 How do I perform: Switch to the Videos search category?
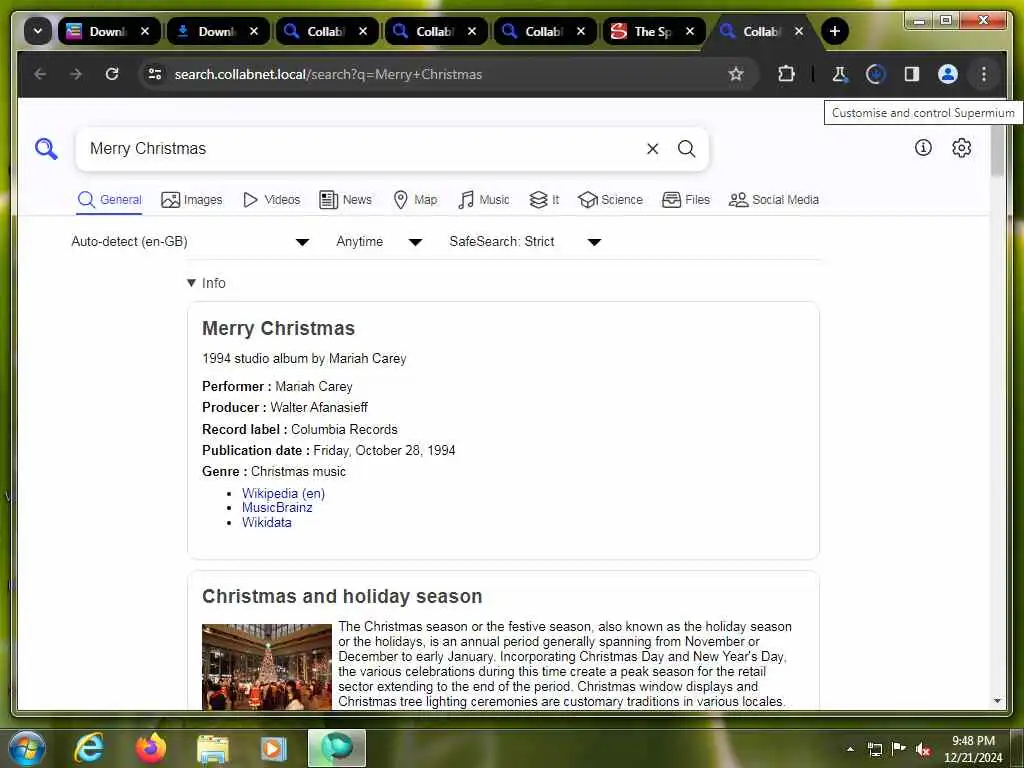pyautogui.click(x=271, y=200)
